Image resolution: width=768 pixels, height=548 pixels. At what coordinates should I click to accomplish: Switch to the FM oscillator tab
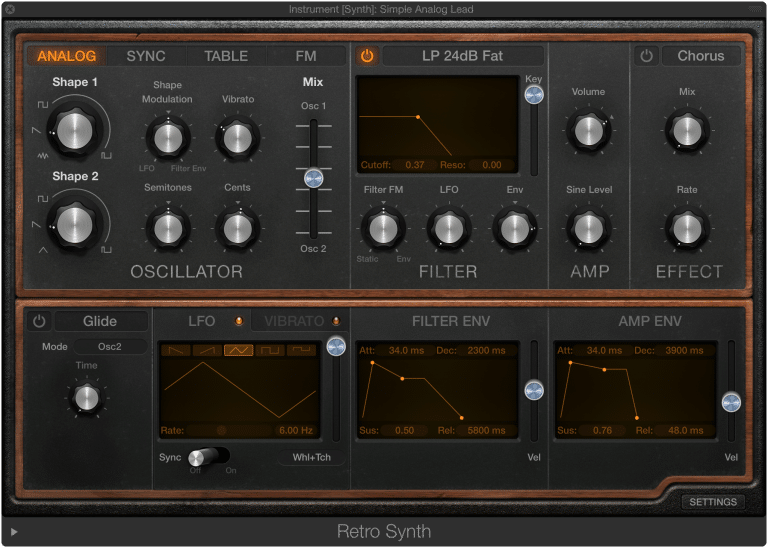coord(306,56)
